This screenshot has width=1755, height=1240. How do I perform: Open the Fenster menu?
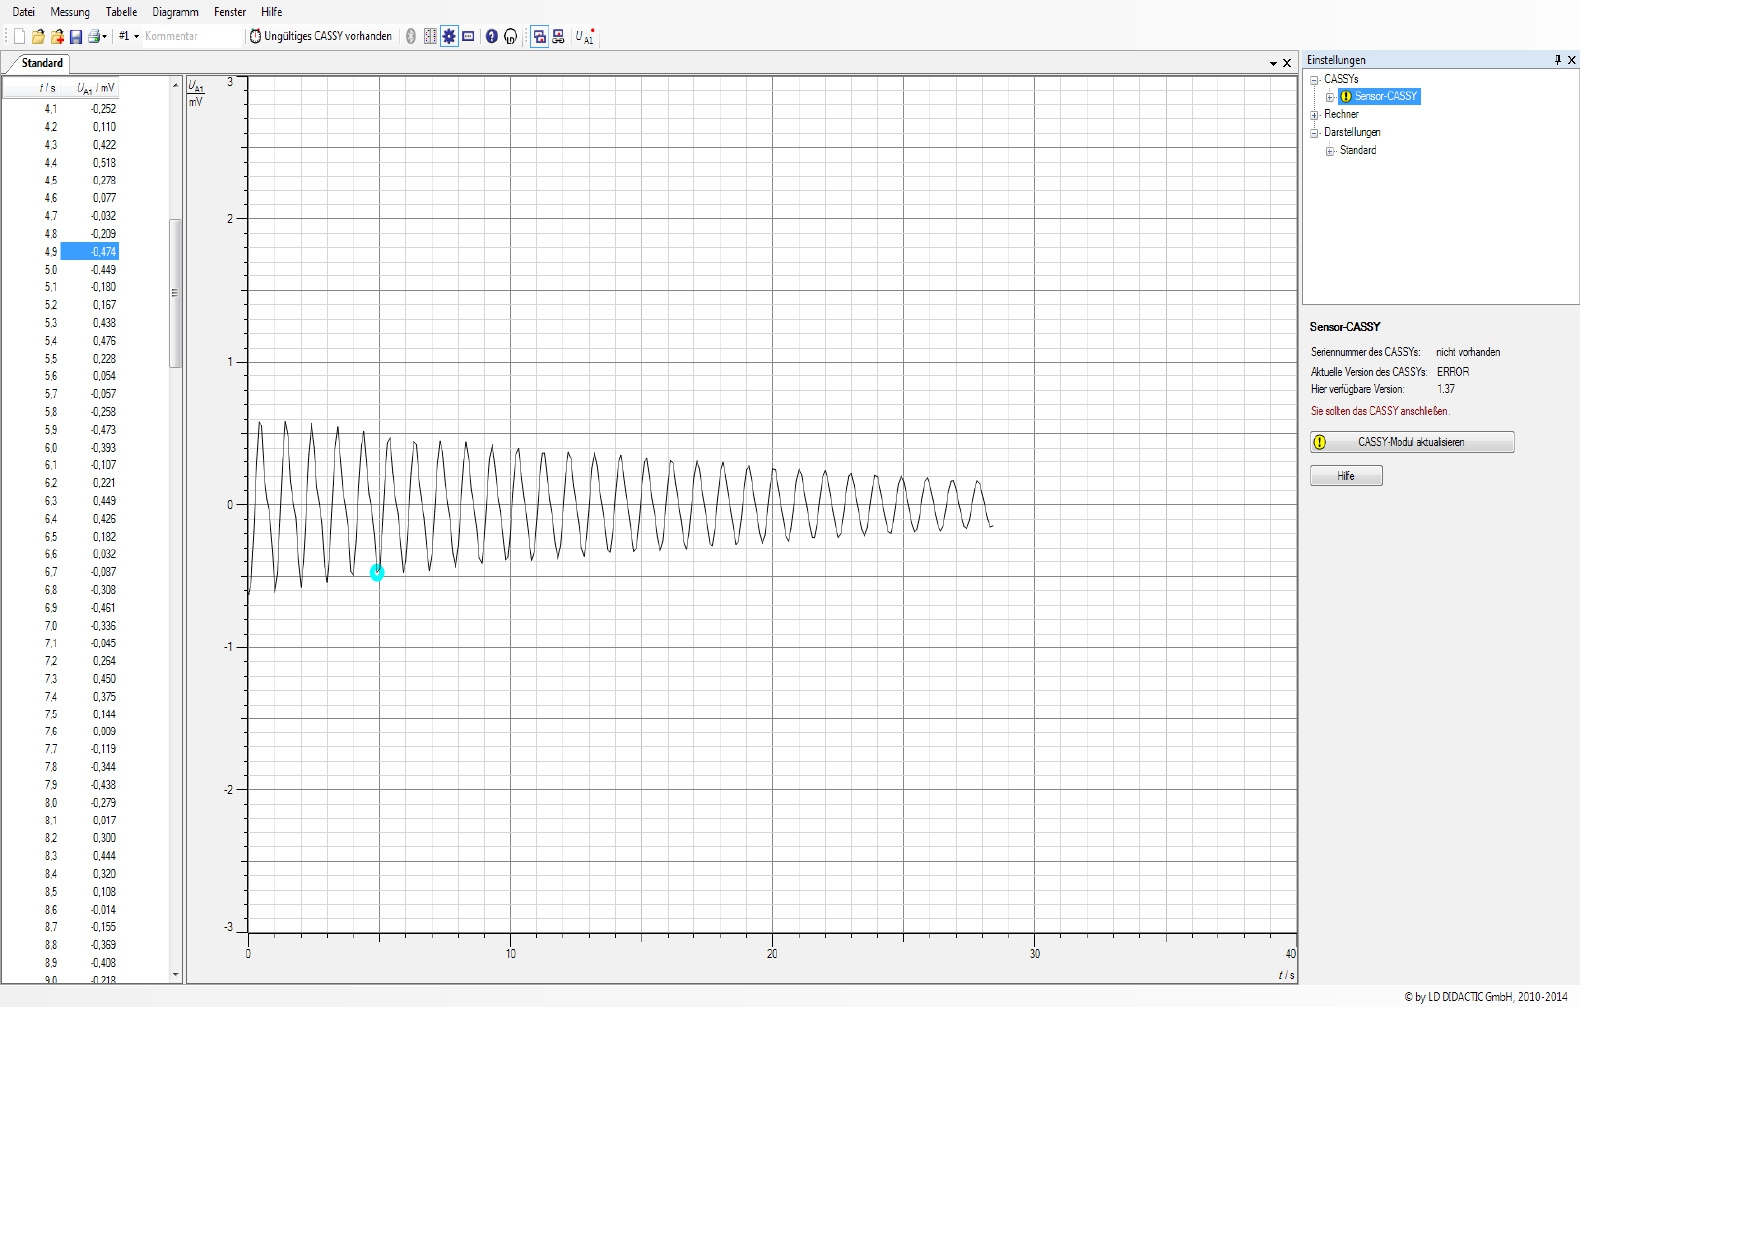click(230, 12)
